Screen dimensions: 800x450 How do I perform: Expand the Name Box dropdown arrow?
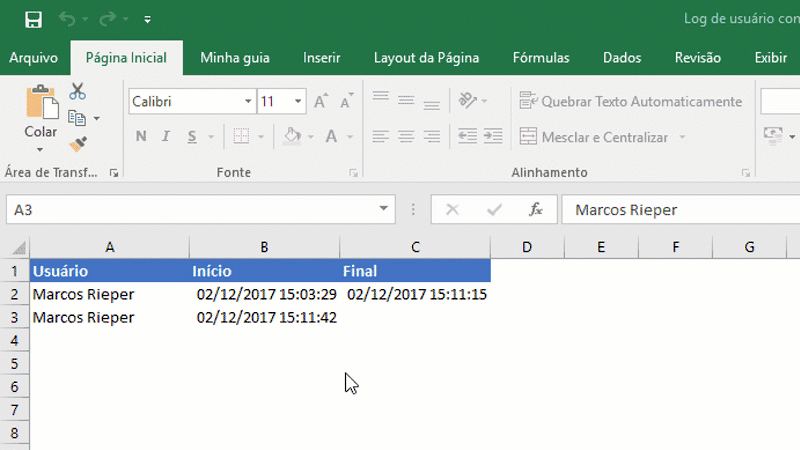point(383,209)
